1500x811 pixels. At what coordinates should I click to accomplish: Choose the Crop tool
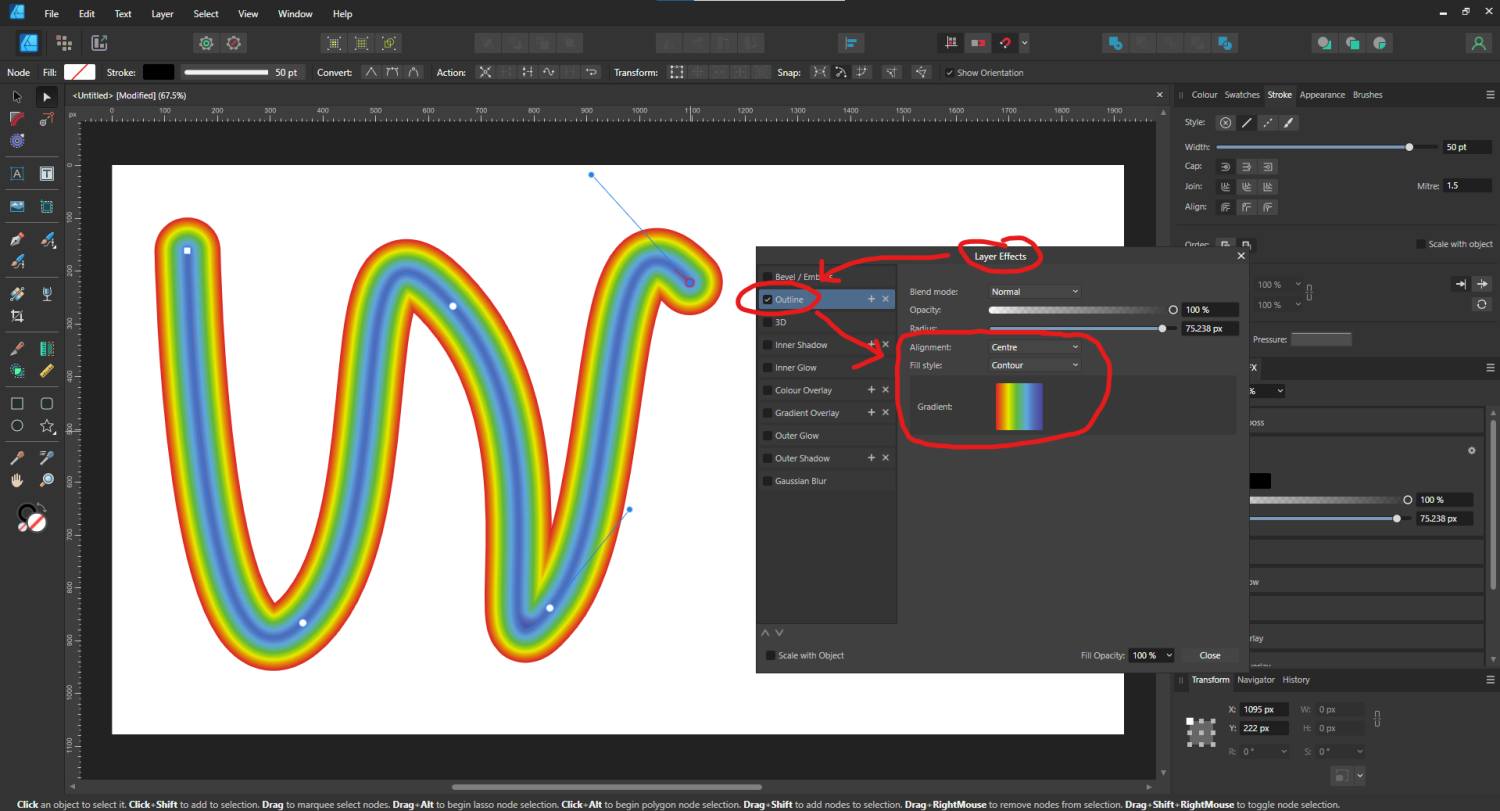point(17,316)
